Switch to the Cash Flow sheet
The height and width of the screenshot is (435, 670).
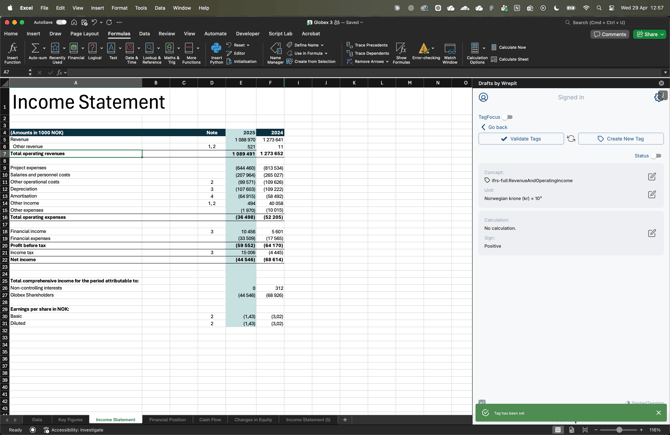(x=210, y=420)
